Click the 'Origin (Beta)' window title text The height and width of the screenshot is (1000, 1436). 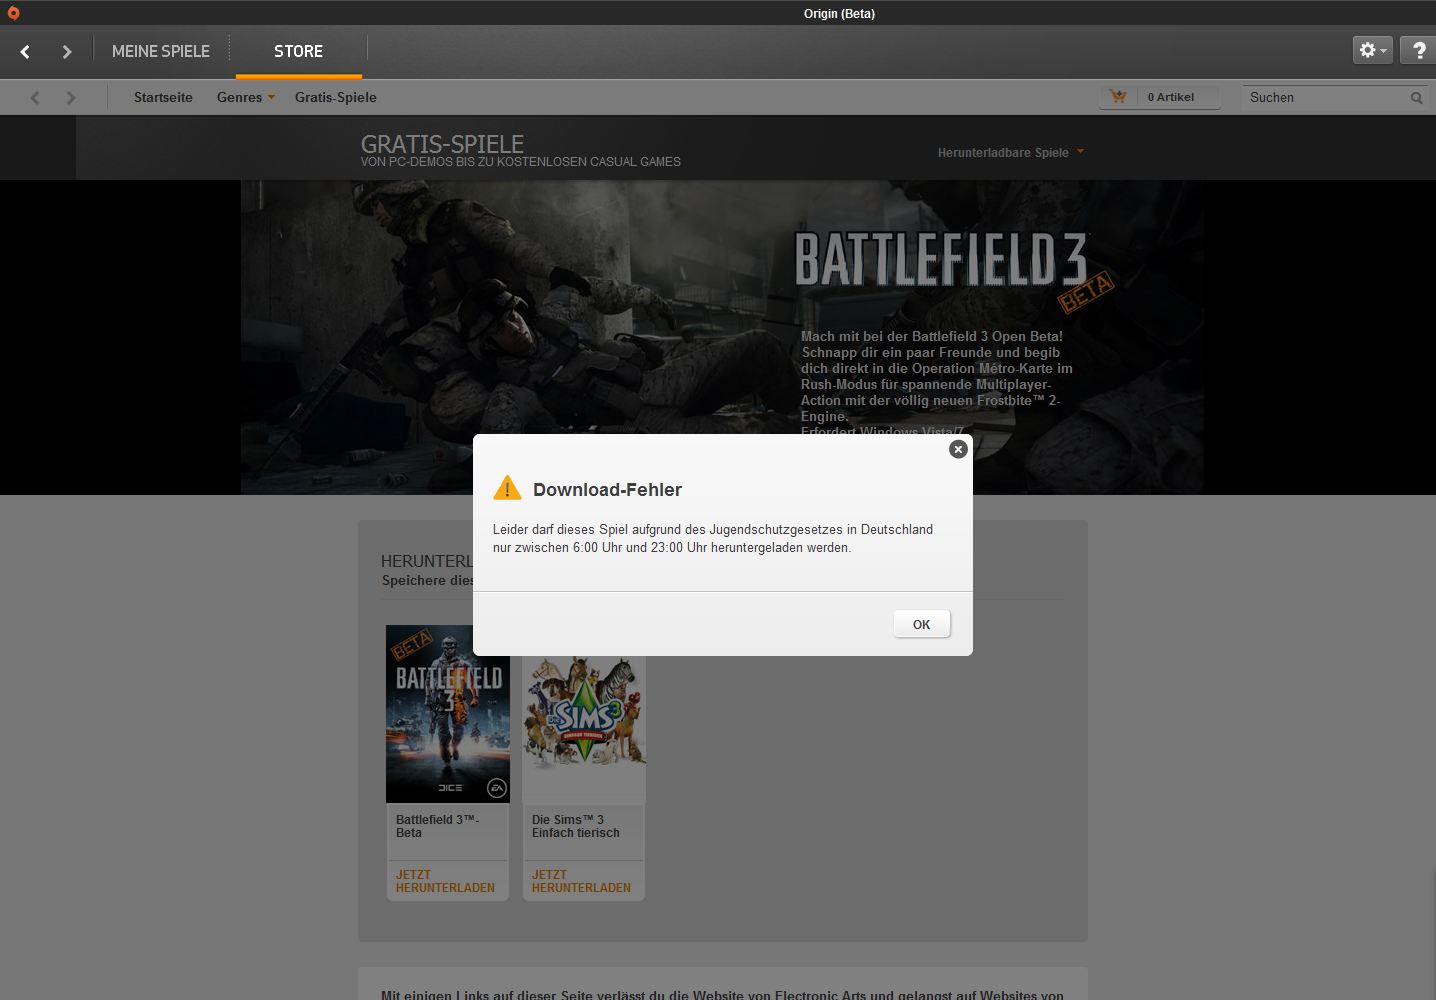tap(839, 13)
